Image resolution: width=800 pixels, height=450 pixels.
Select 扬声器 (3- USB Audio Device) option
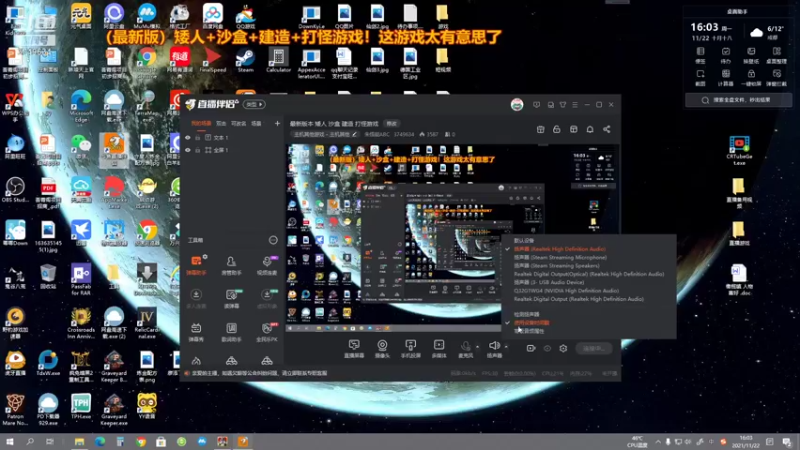coord(549,282)
